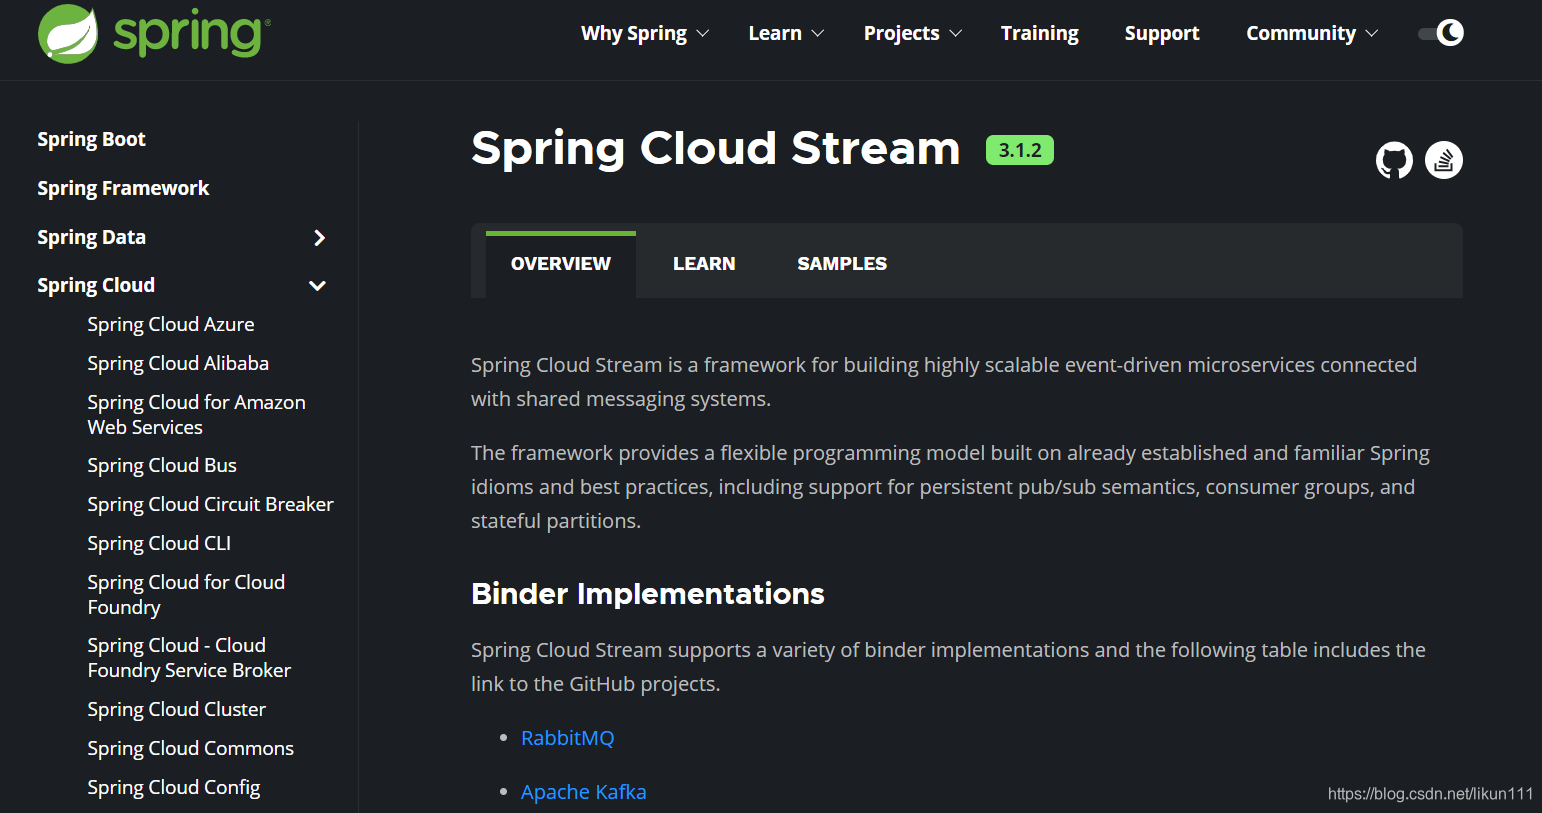Open Spring Cloud Commons
Image resolution: width=1542 pixels, height=813 pixels.
coord(191,748)
